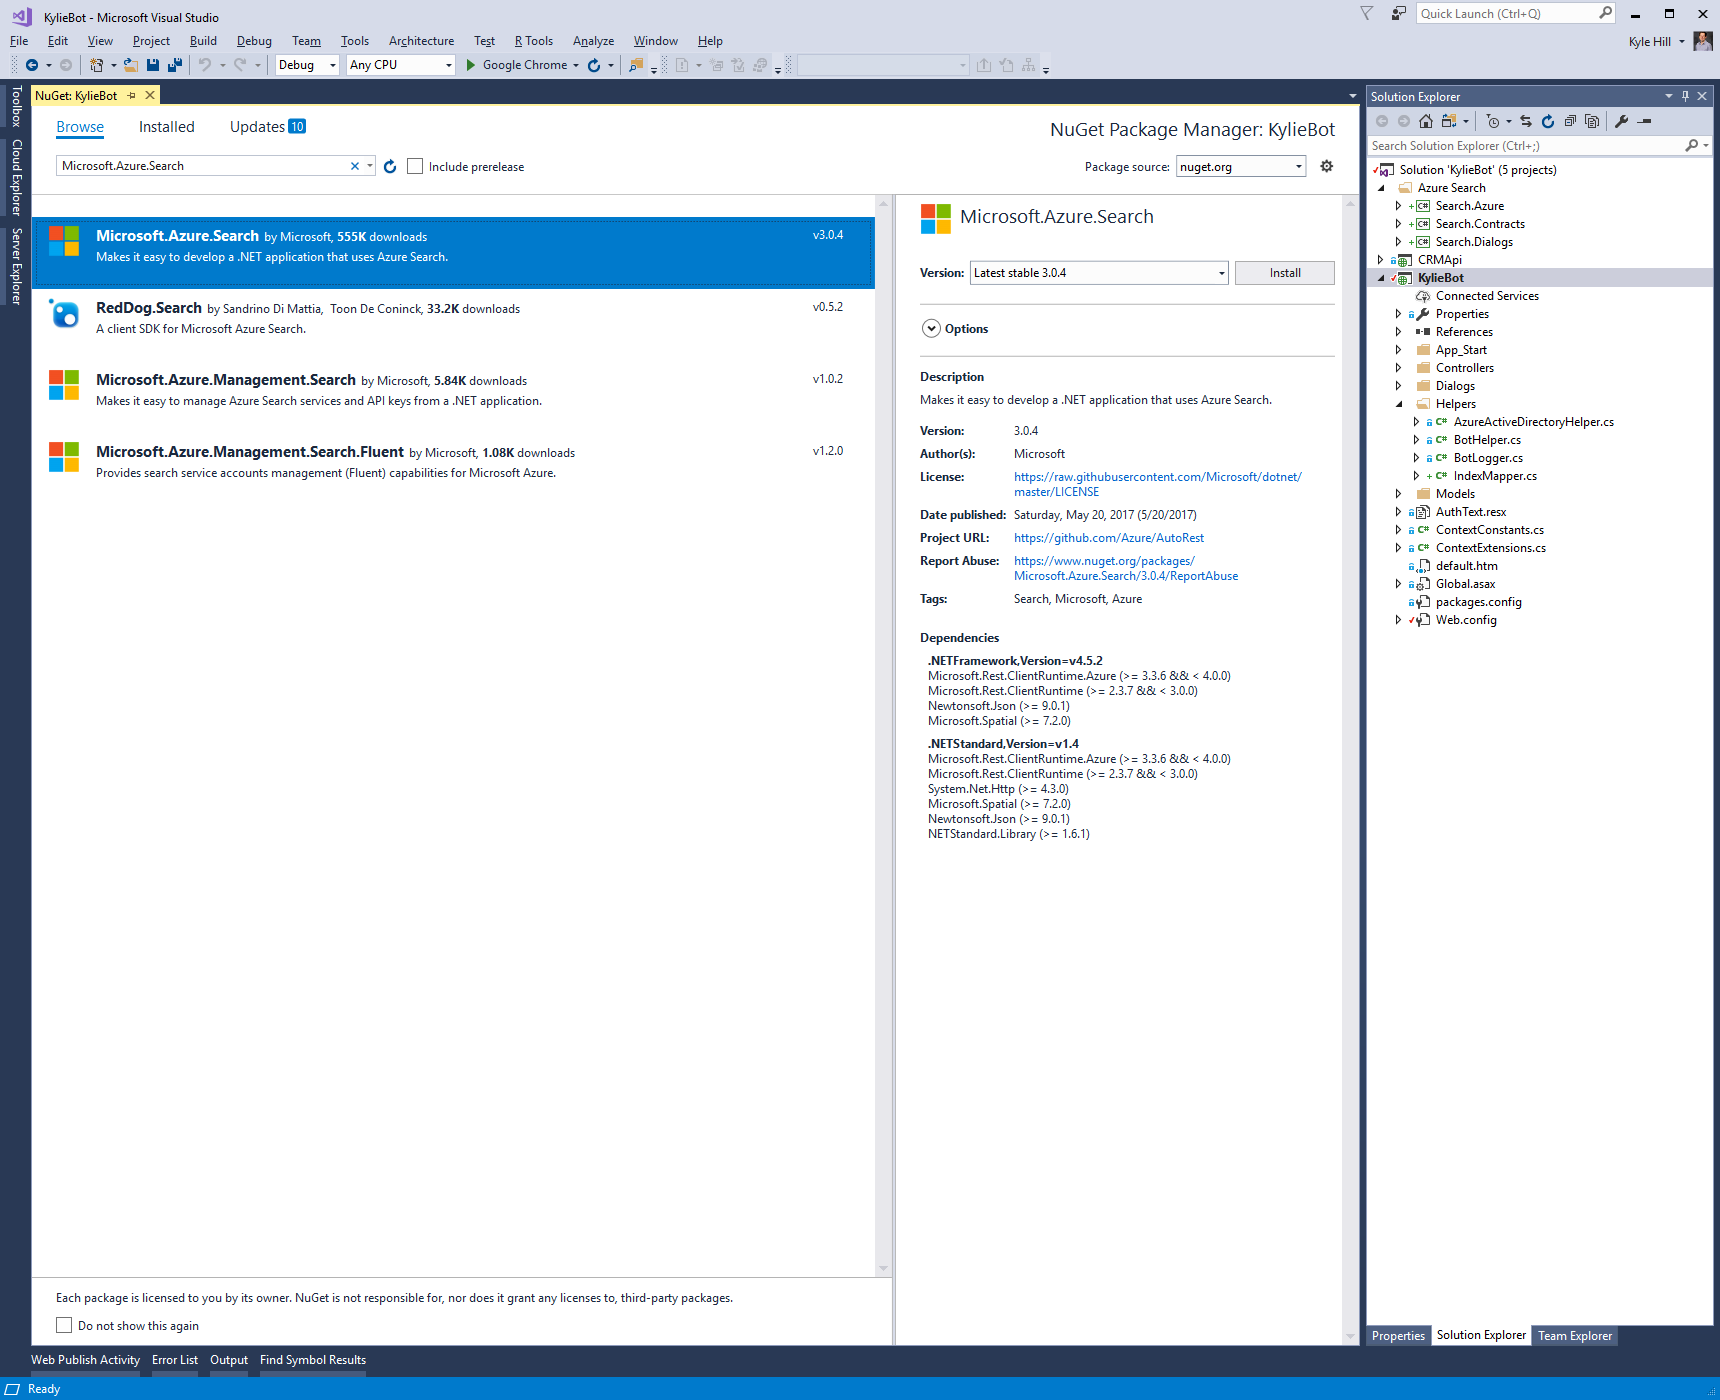This screenshot has width=1720, height=1400.
Task: Start debugging with Google Chrome
Action: coord(516,65)
